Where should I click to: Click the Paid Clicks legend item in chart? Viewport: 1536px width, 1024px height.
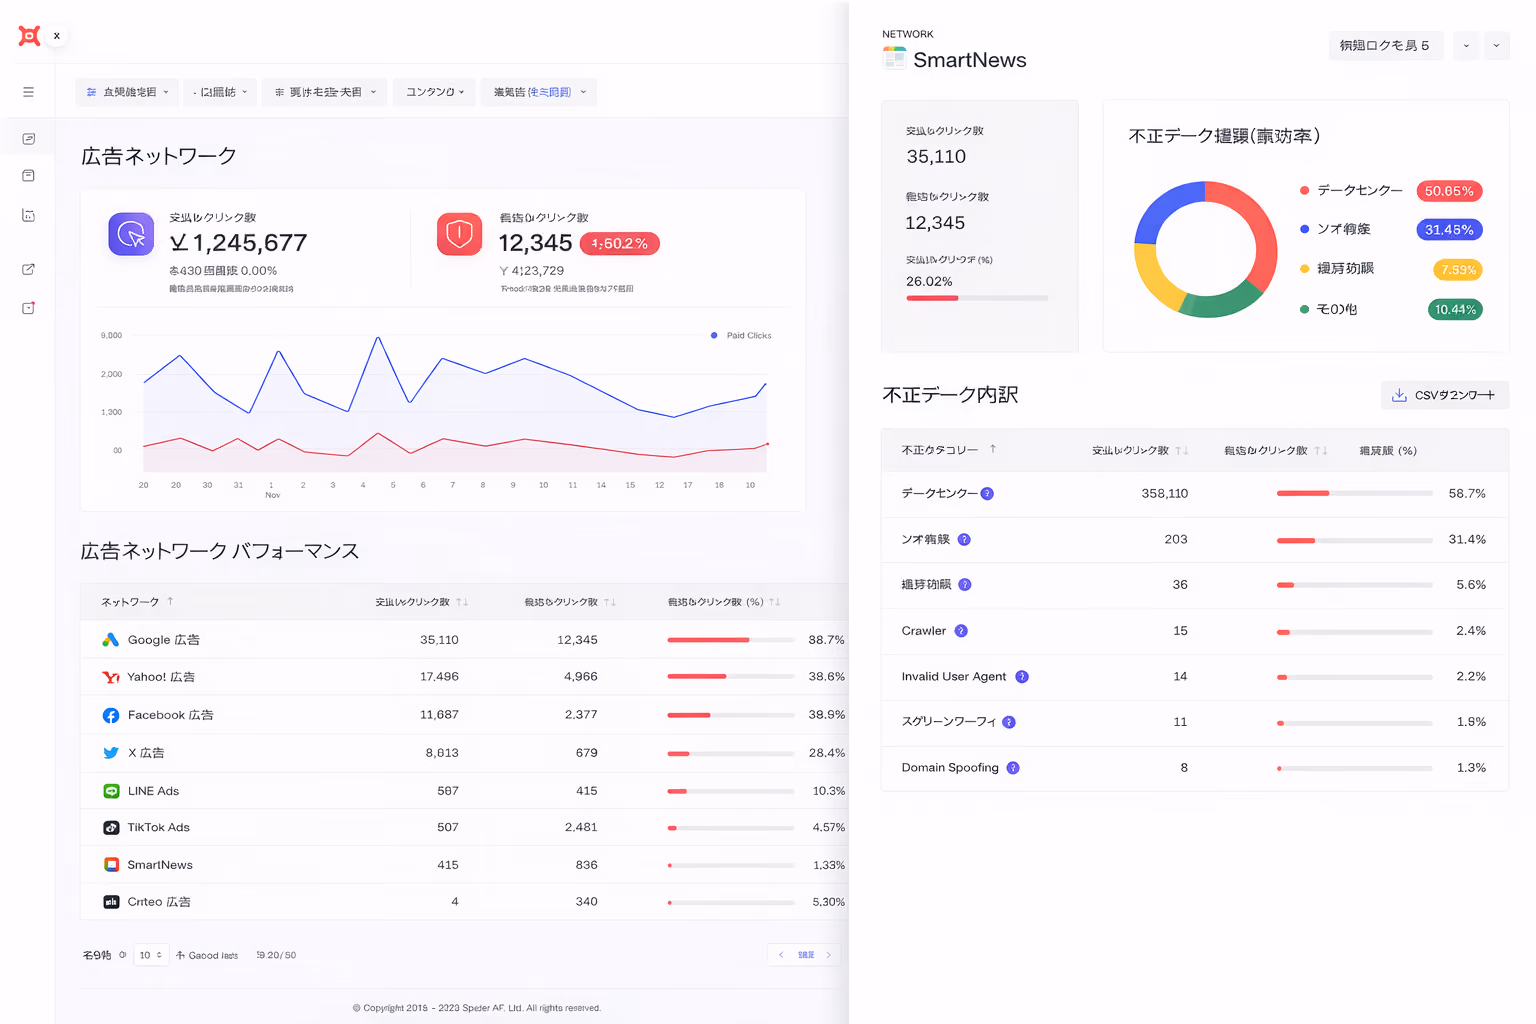pos(741,336)
